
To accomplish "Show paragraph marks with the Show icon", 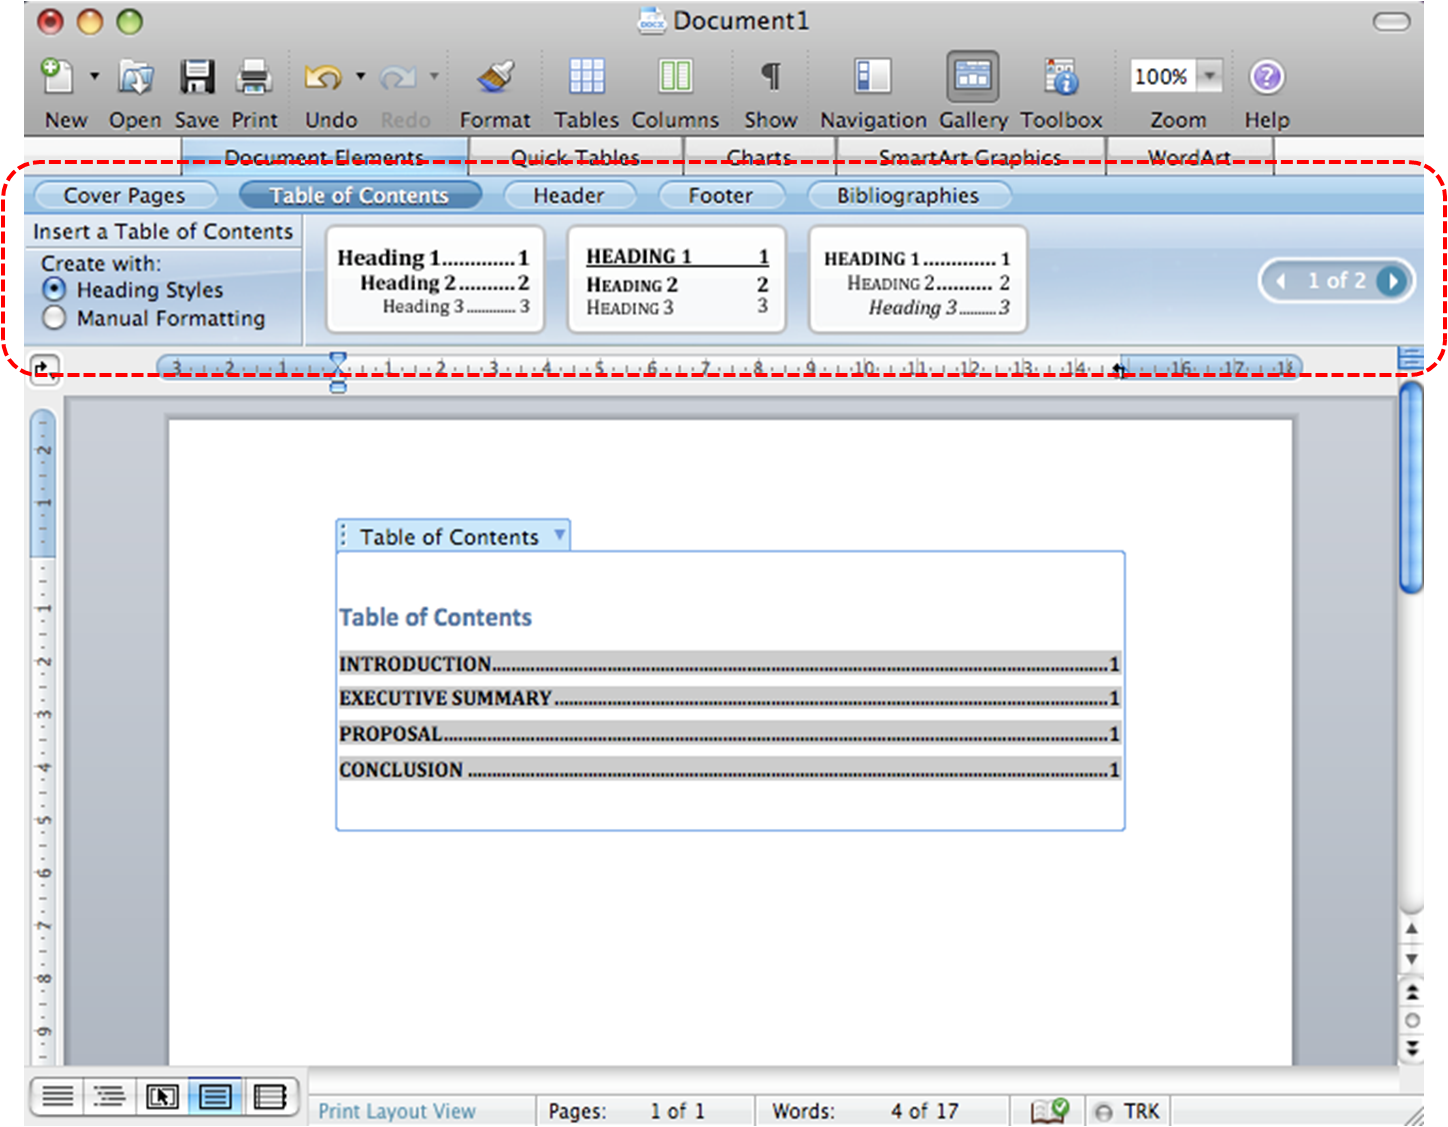I will coord(769,76).
